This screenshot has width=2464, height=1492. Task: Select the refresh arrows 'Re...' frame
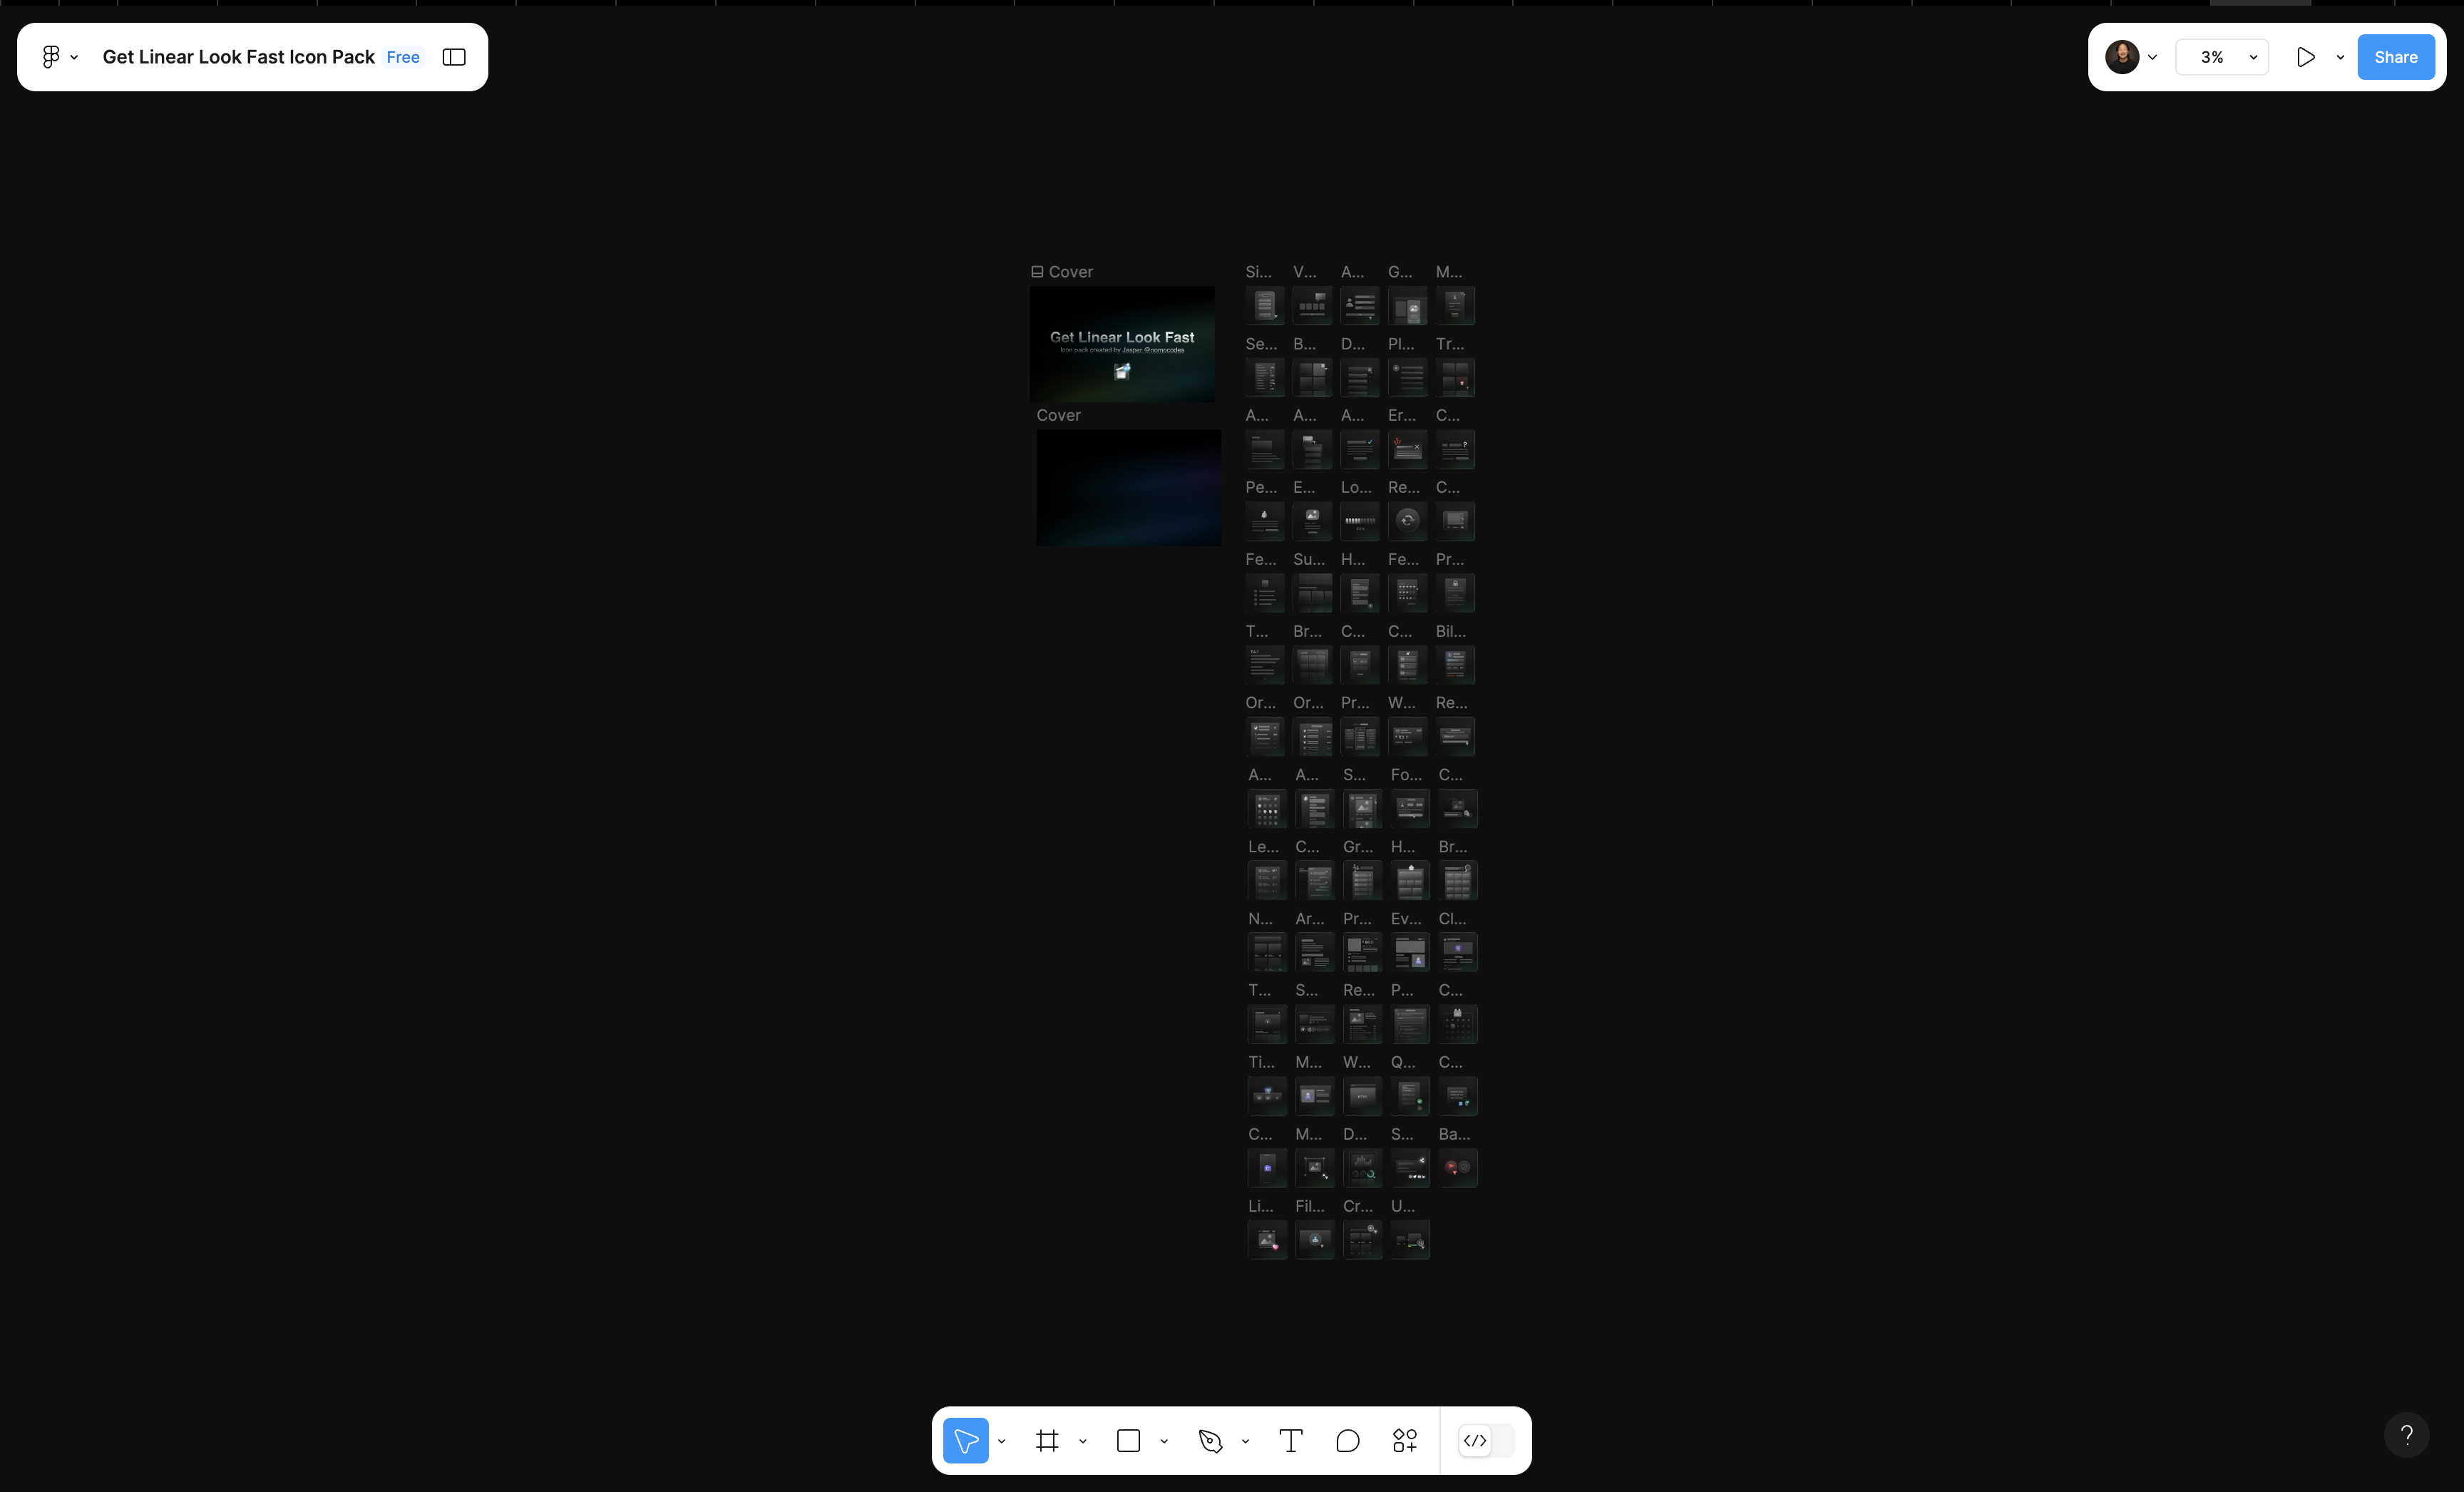pos(1407,521)
